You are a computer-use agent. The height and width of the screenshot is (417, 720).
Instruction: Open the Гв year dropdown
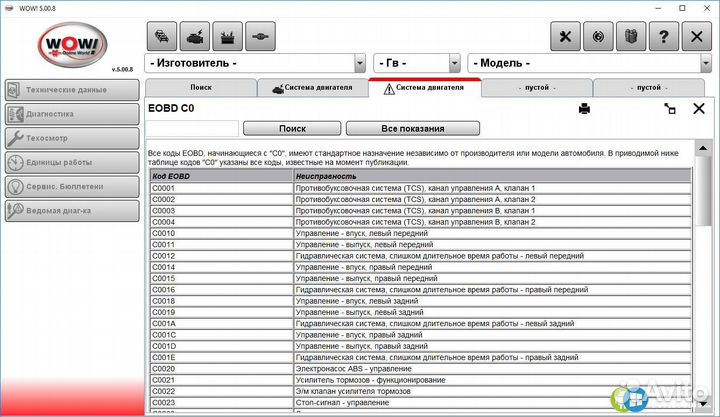pos(454,63)
